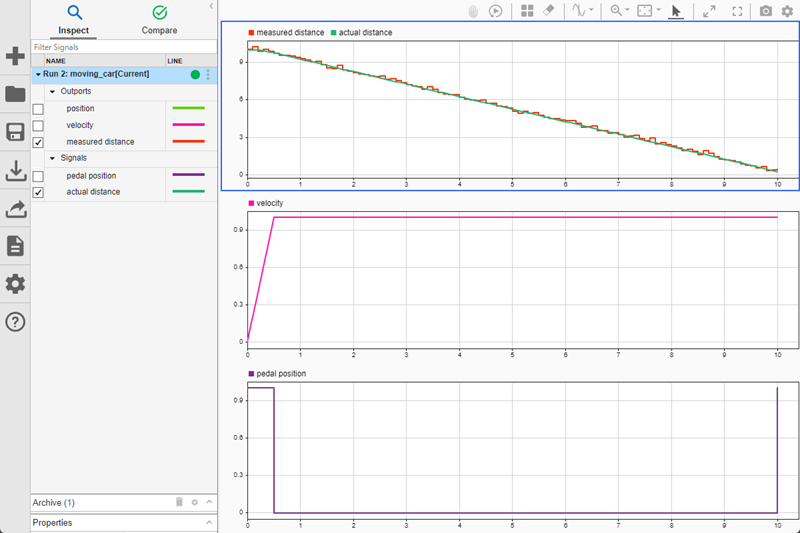
Task: Save the session with the floppy disk icon
Action: tap(15, 133)
